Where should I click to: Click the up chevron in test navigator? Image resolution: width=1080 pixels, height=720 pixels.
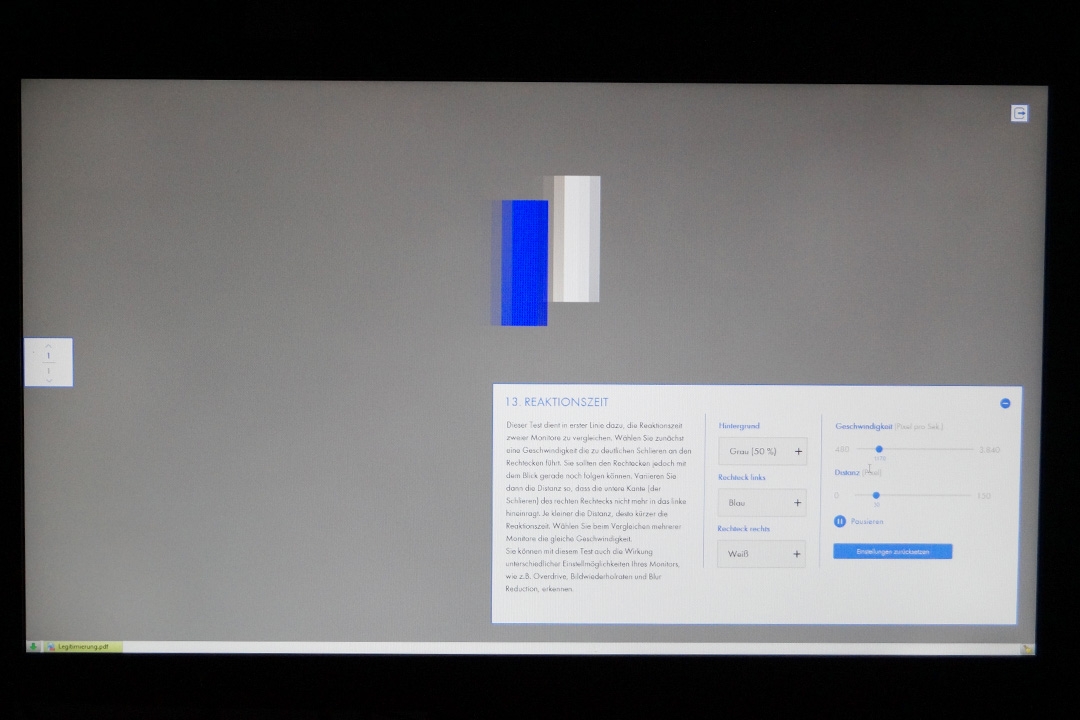(48, 346)
